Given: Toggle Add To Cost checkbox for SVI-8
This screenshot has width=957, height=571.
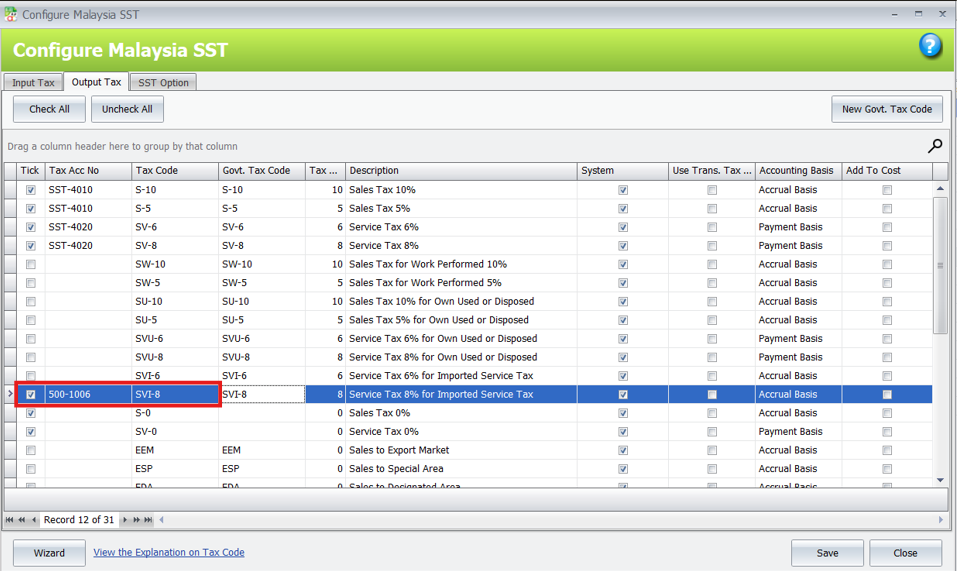Looking at the screenshot, I should (x=887, y=395).
